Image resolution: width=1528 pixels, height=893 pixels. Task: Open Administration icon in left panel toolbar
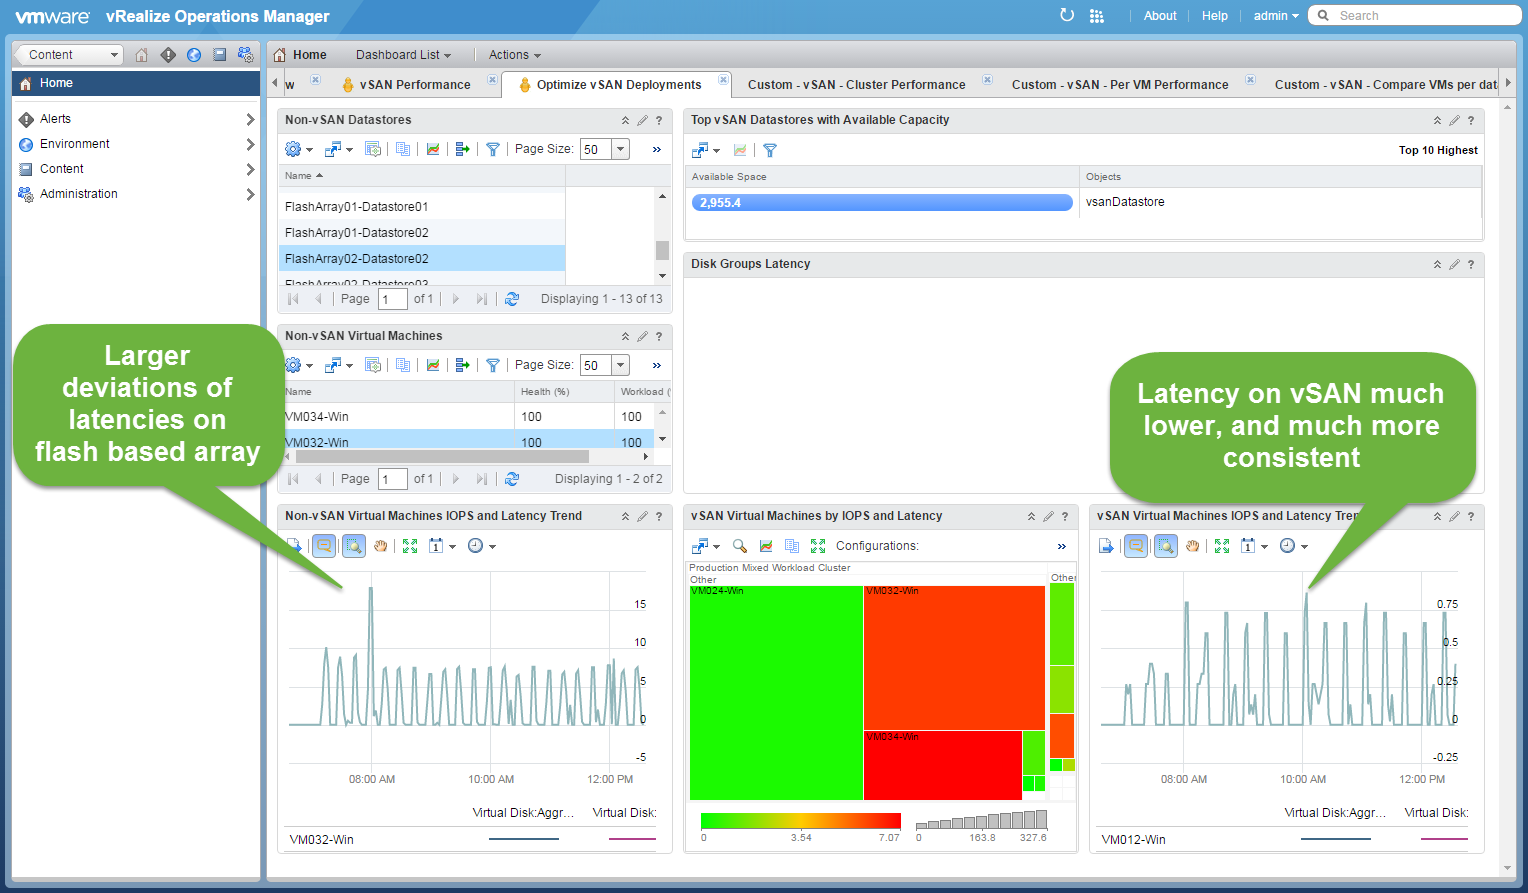click(245, 55)
